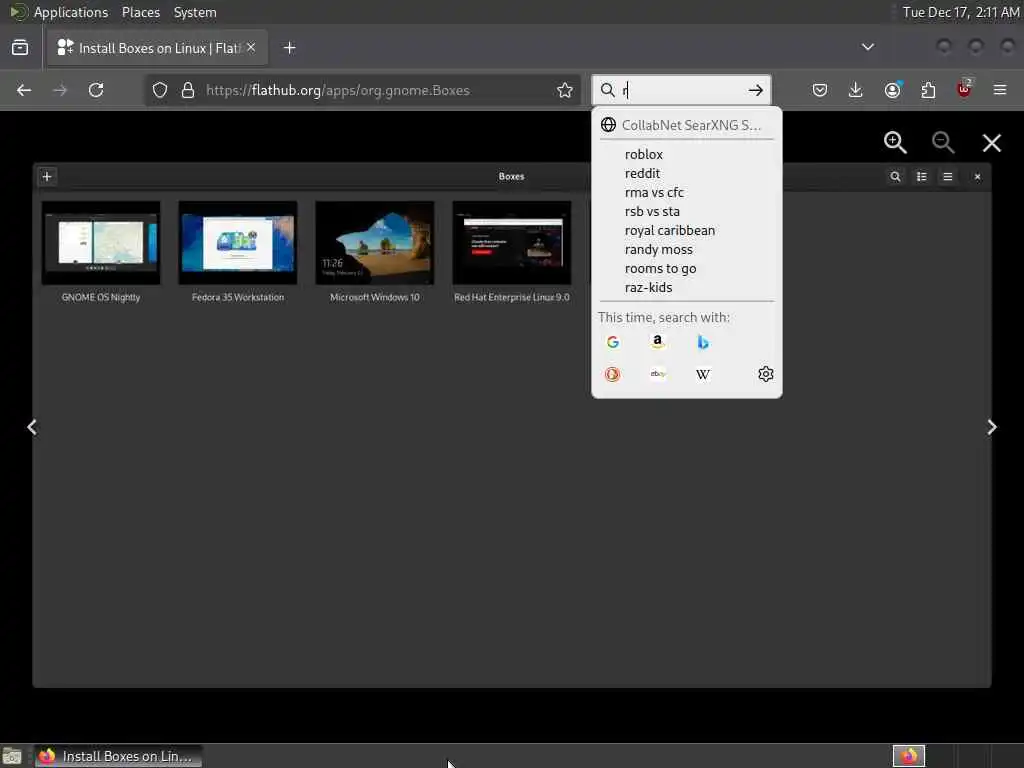Search with Wikipedia this time
The width and height of the screenshot is (1024, 768).
(x=703, y=374)
